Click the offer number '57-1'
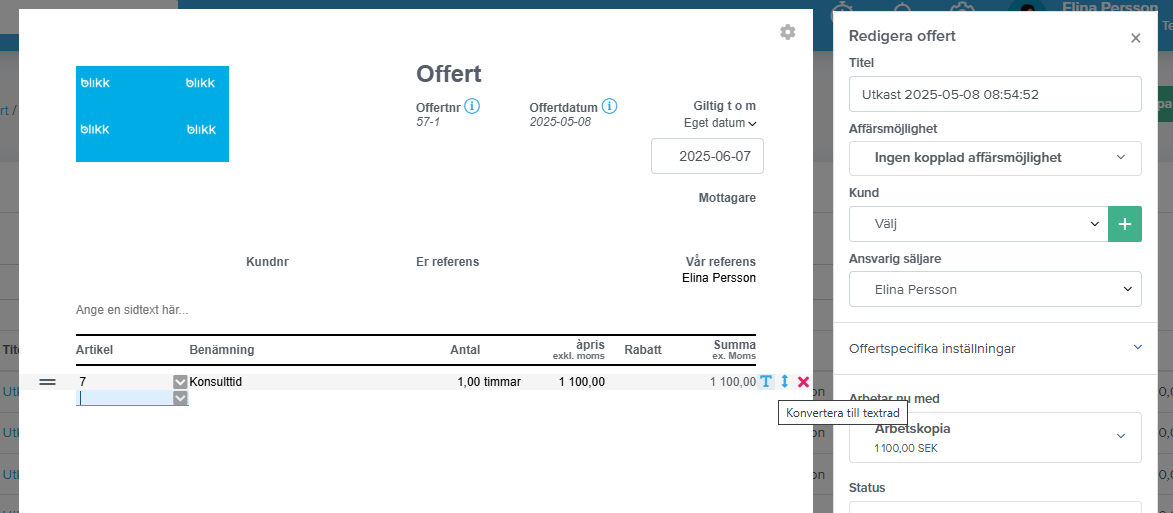 pos(428,122)
